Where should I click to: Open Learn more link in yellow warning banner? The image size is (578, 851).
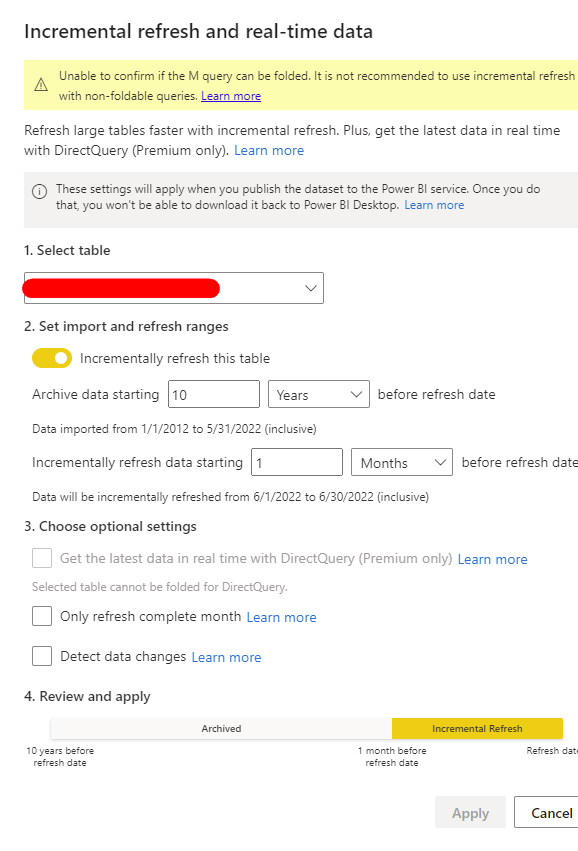coord(231,96)
